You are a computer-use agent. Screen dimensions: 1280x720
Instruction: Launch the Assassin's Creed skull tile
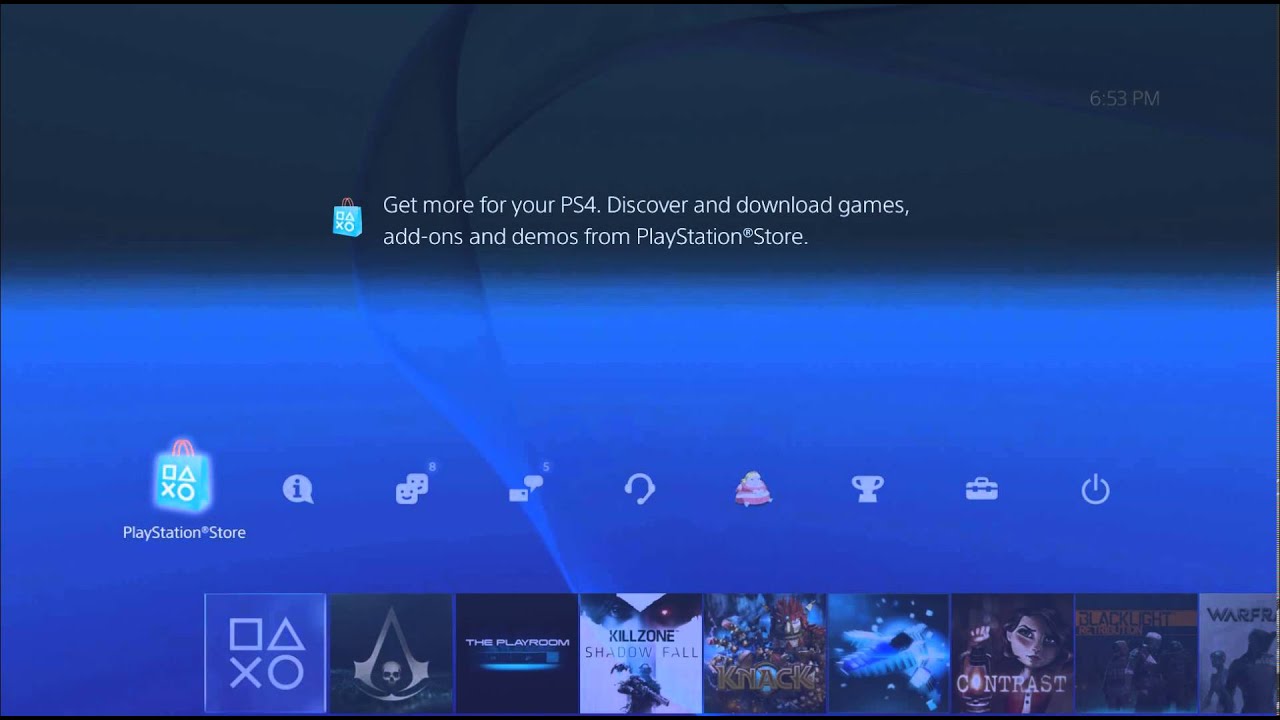click(391, 653)
